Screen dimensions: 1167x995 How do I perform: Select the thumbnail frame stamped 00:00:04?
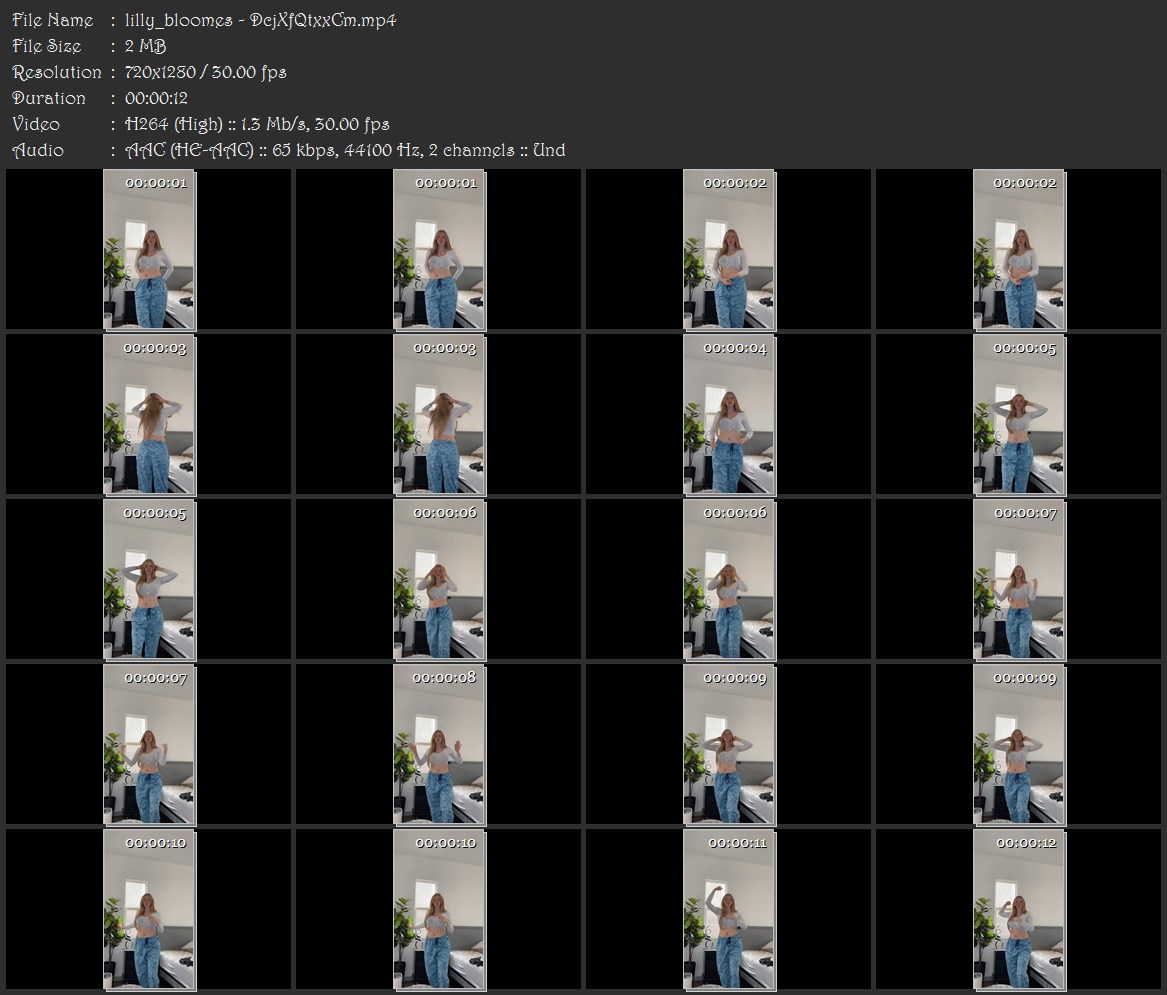tap(729, 415)
